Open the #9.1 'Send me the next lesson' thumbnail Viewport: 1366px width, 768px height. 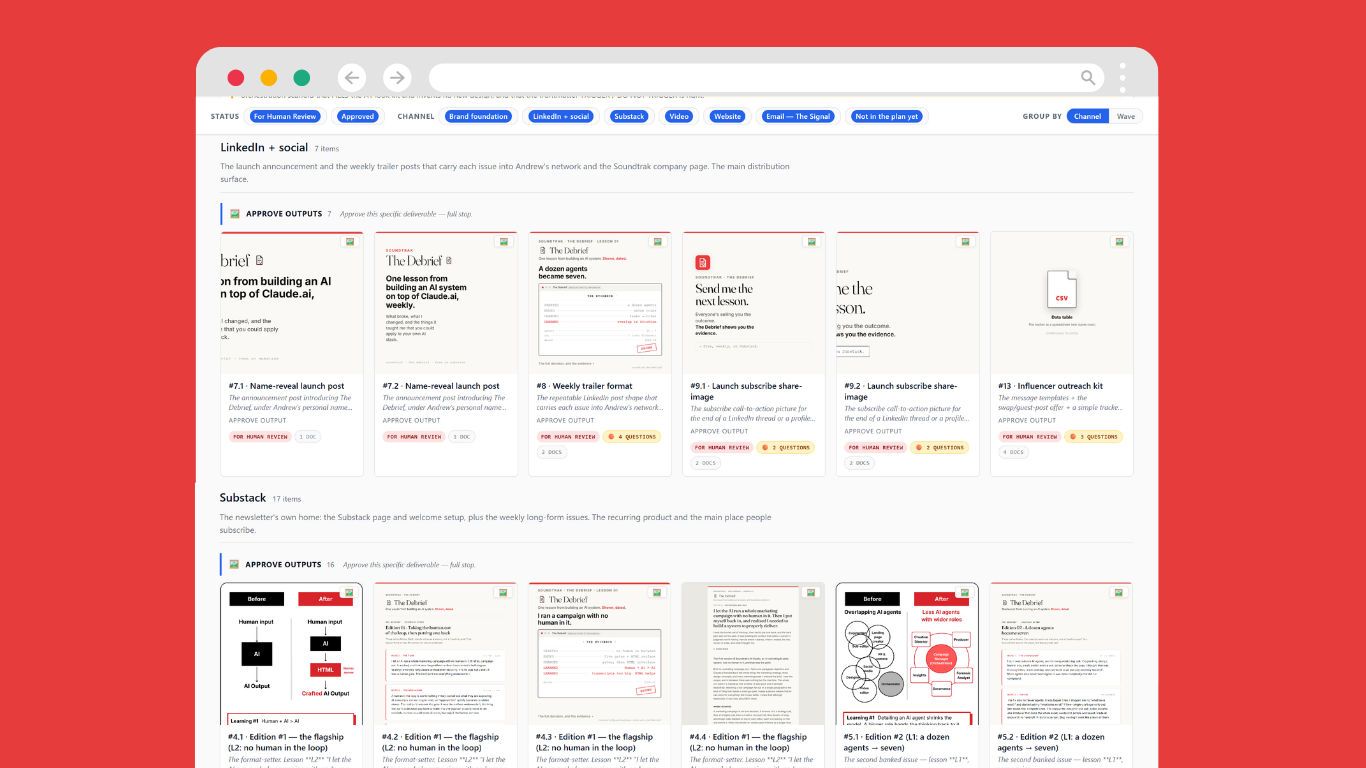(x=754, y=303)
